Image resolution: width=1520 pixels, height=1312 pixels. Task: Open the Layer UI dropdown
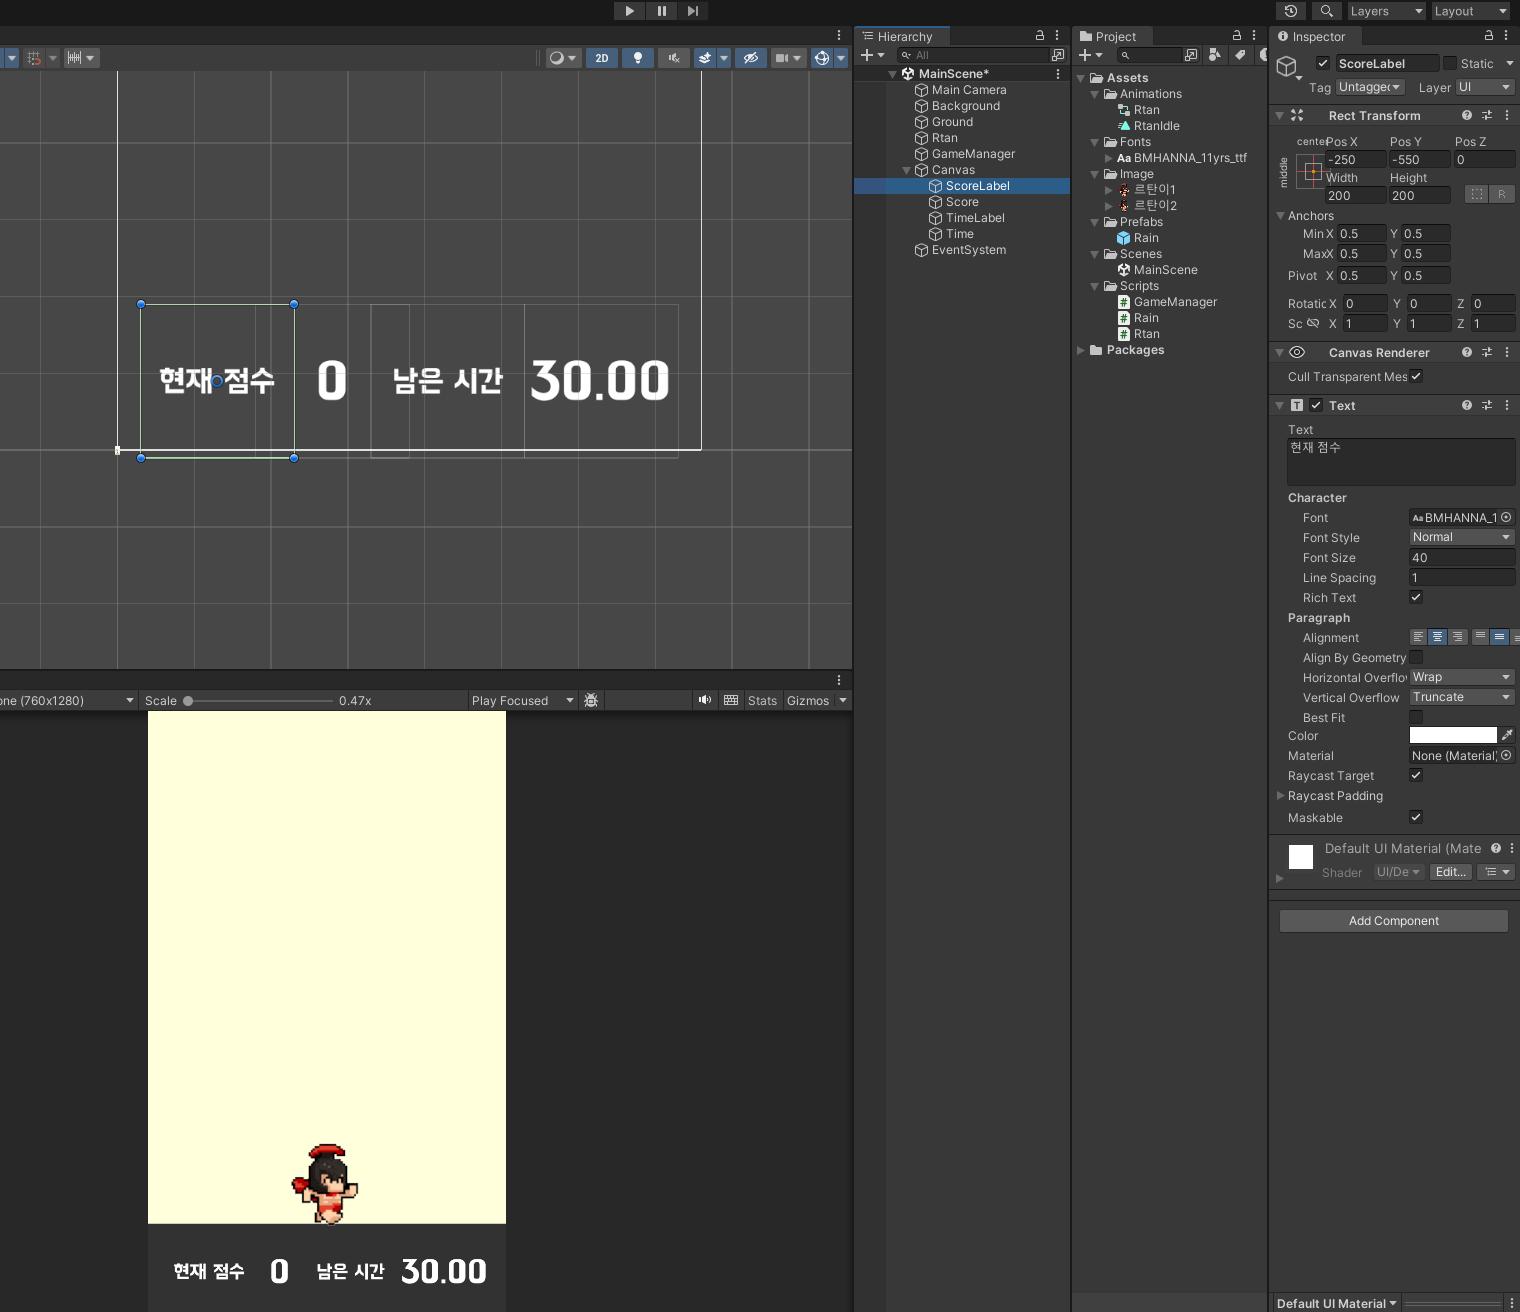[x=1485, y=87]
